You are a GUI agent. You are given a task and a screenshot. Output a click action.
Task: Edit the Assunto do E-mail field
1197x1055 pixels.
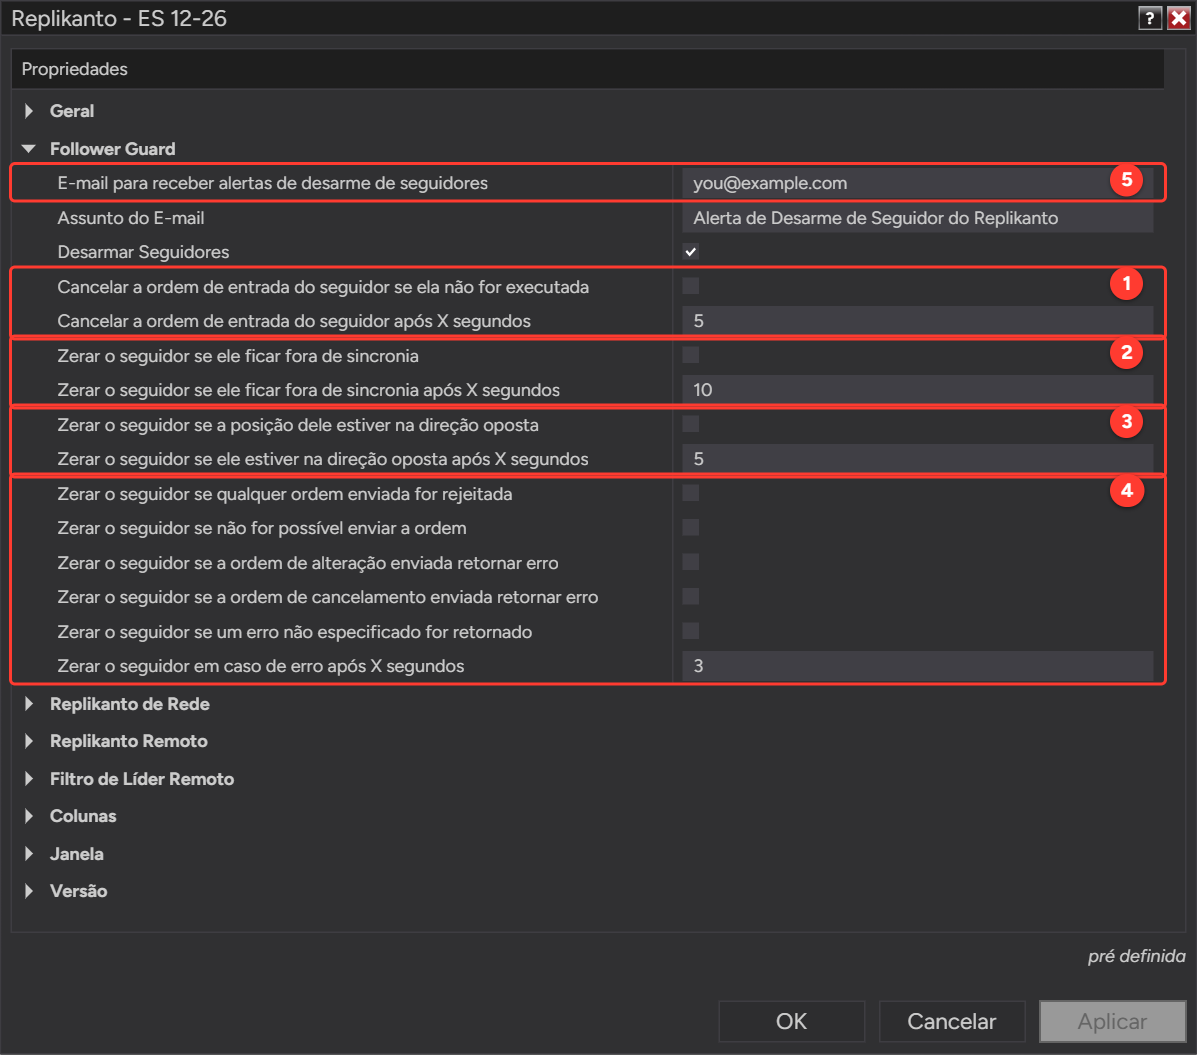(917, 218)
